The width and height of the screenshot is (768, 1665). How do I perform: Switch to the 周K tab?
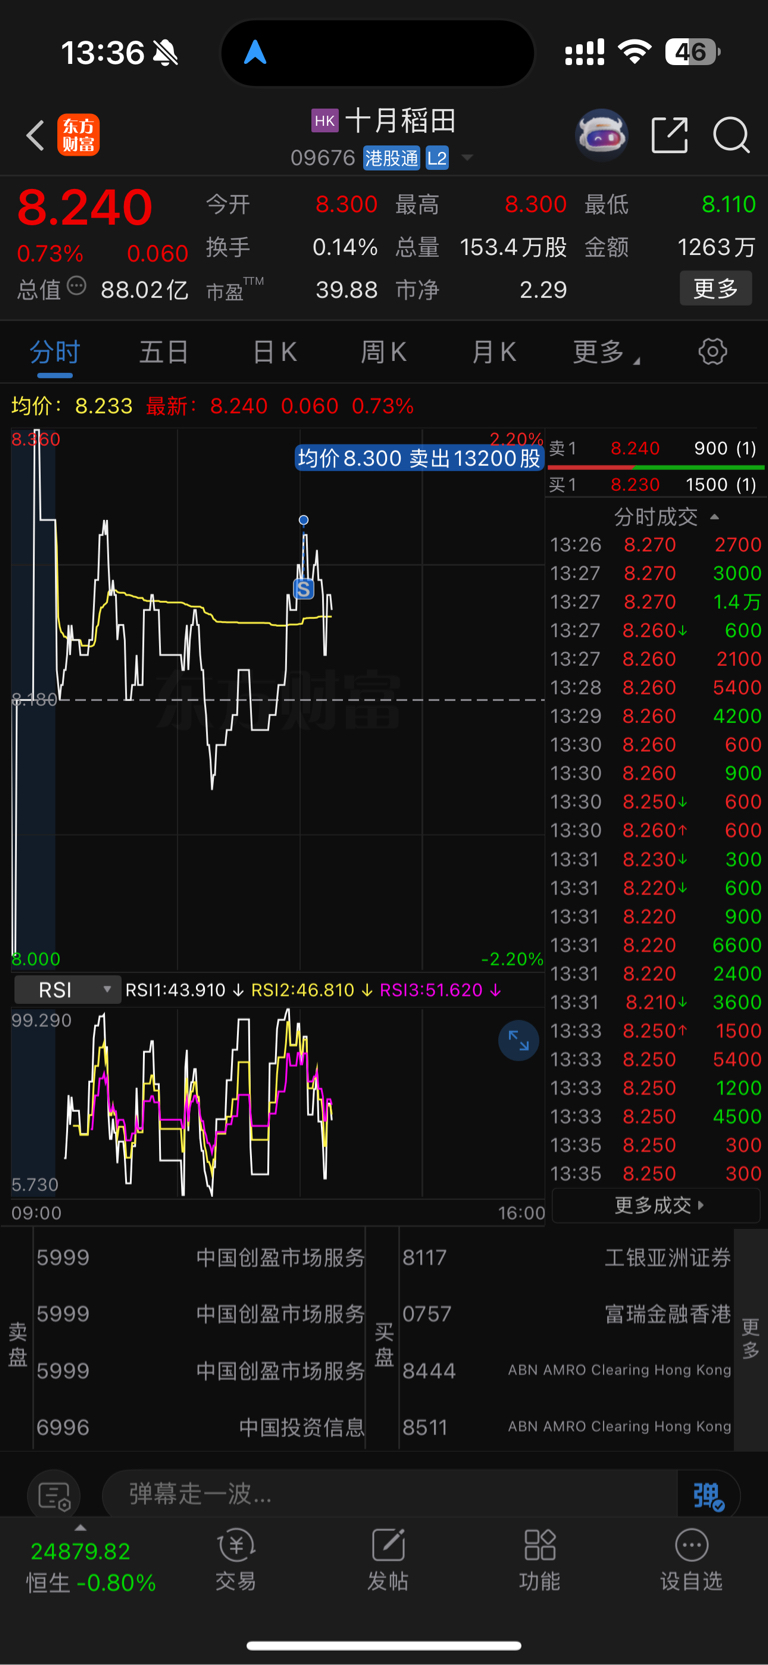point(384,352)
